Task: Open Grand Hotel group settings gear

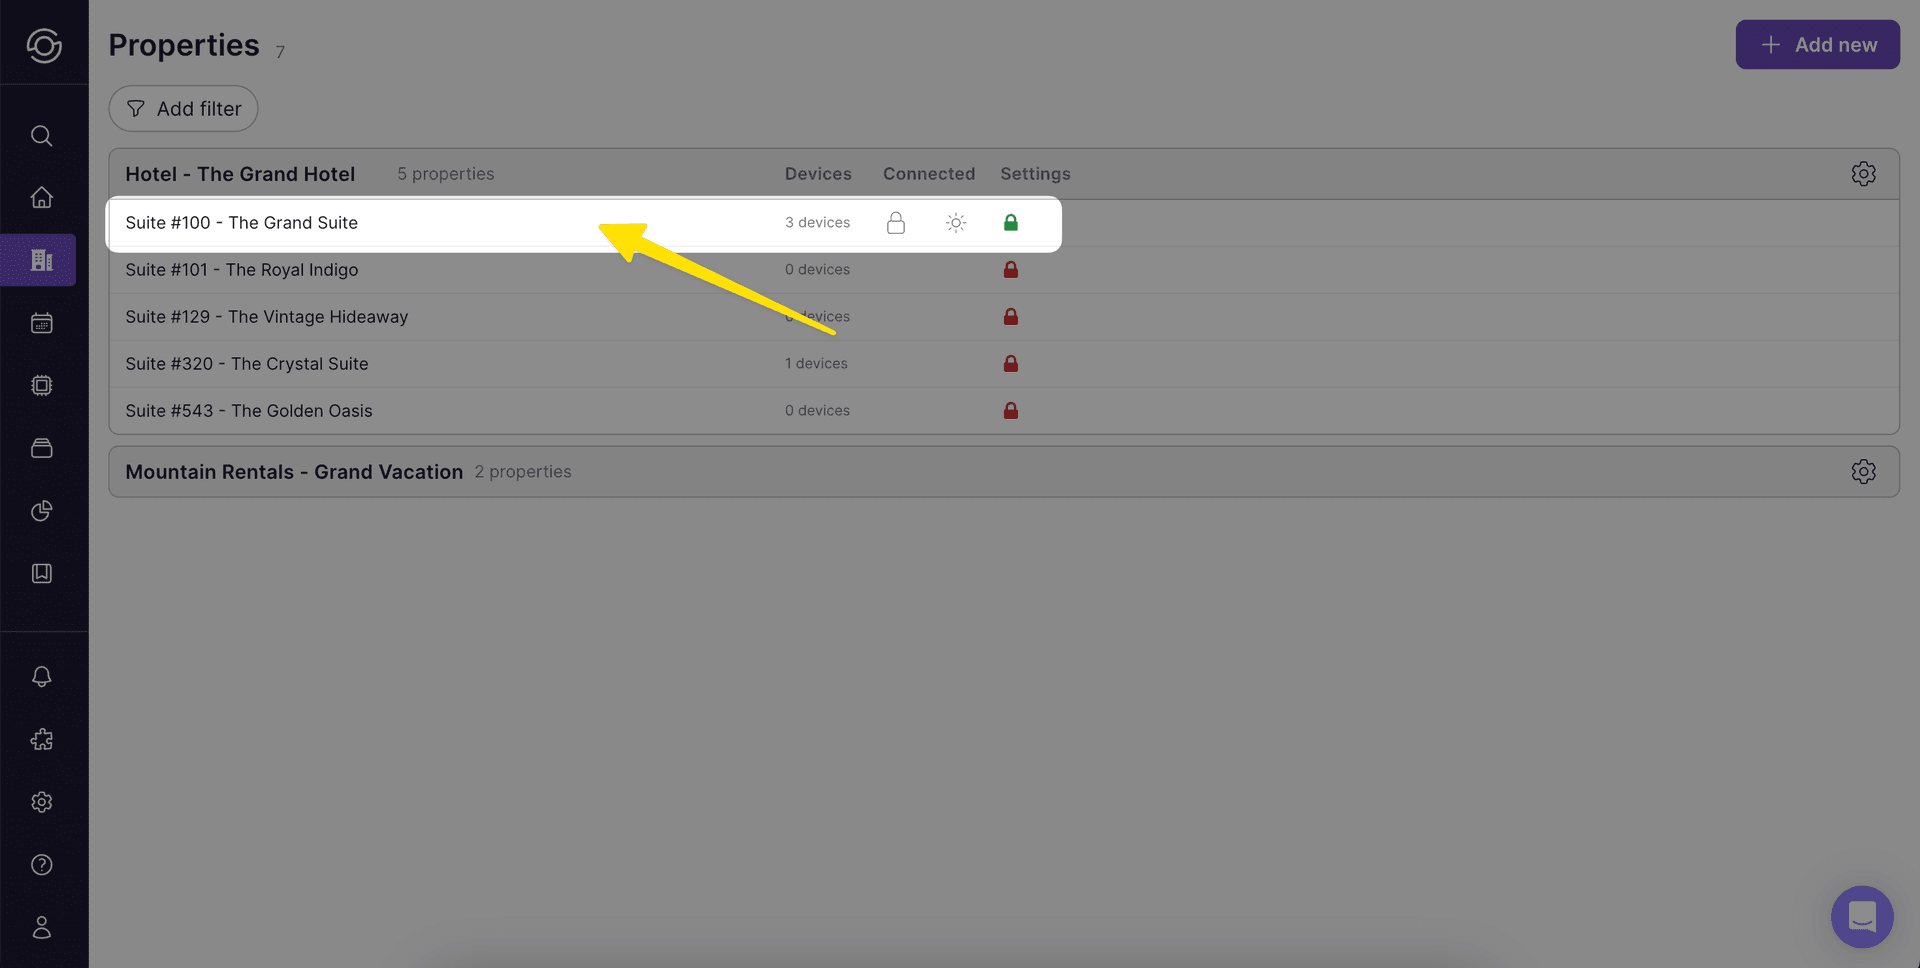Action: [1862, 174]
